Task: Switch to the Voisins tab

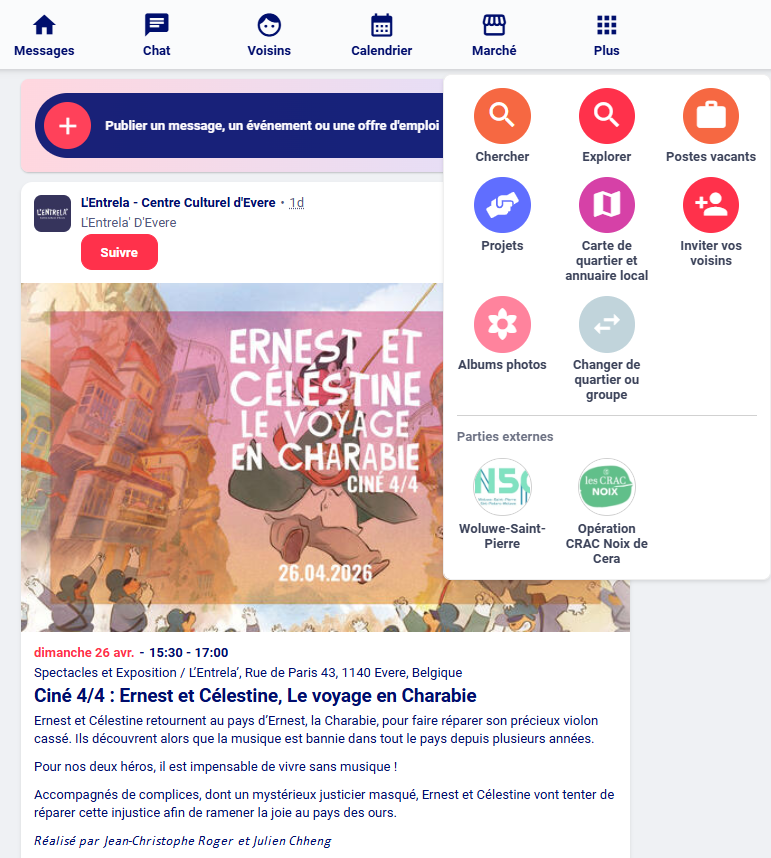Action: [x=269, y=35]
